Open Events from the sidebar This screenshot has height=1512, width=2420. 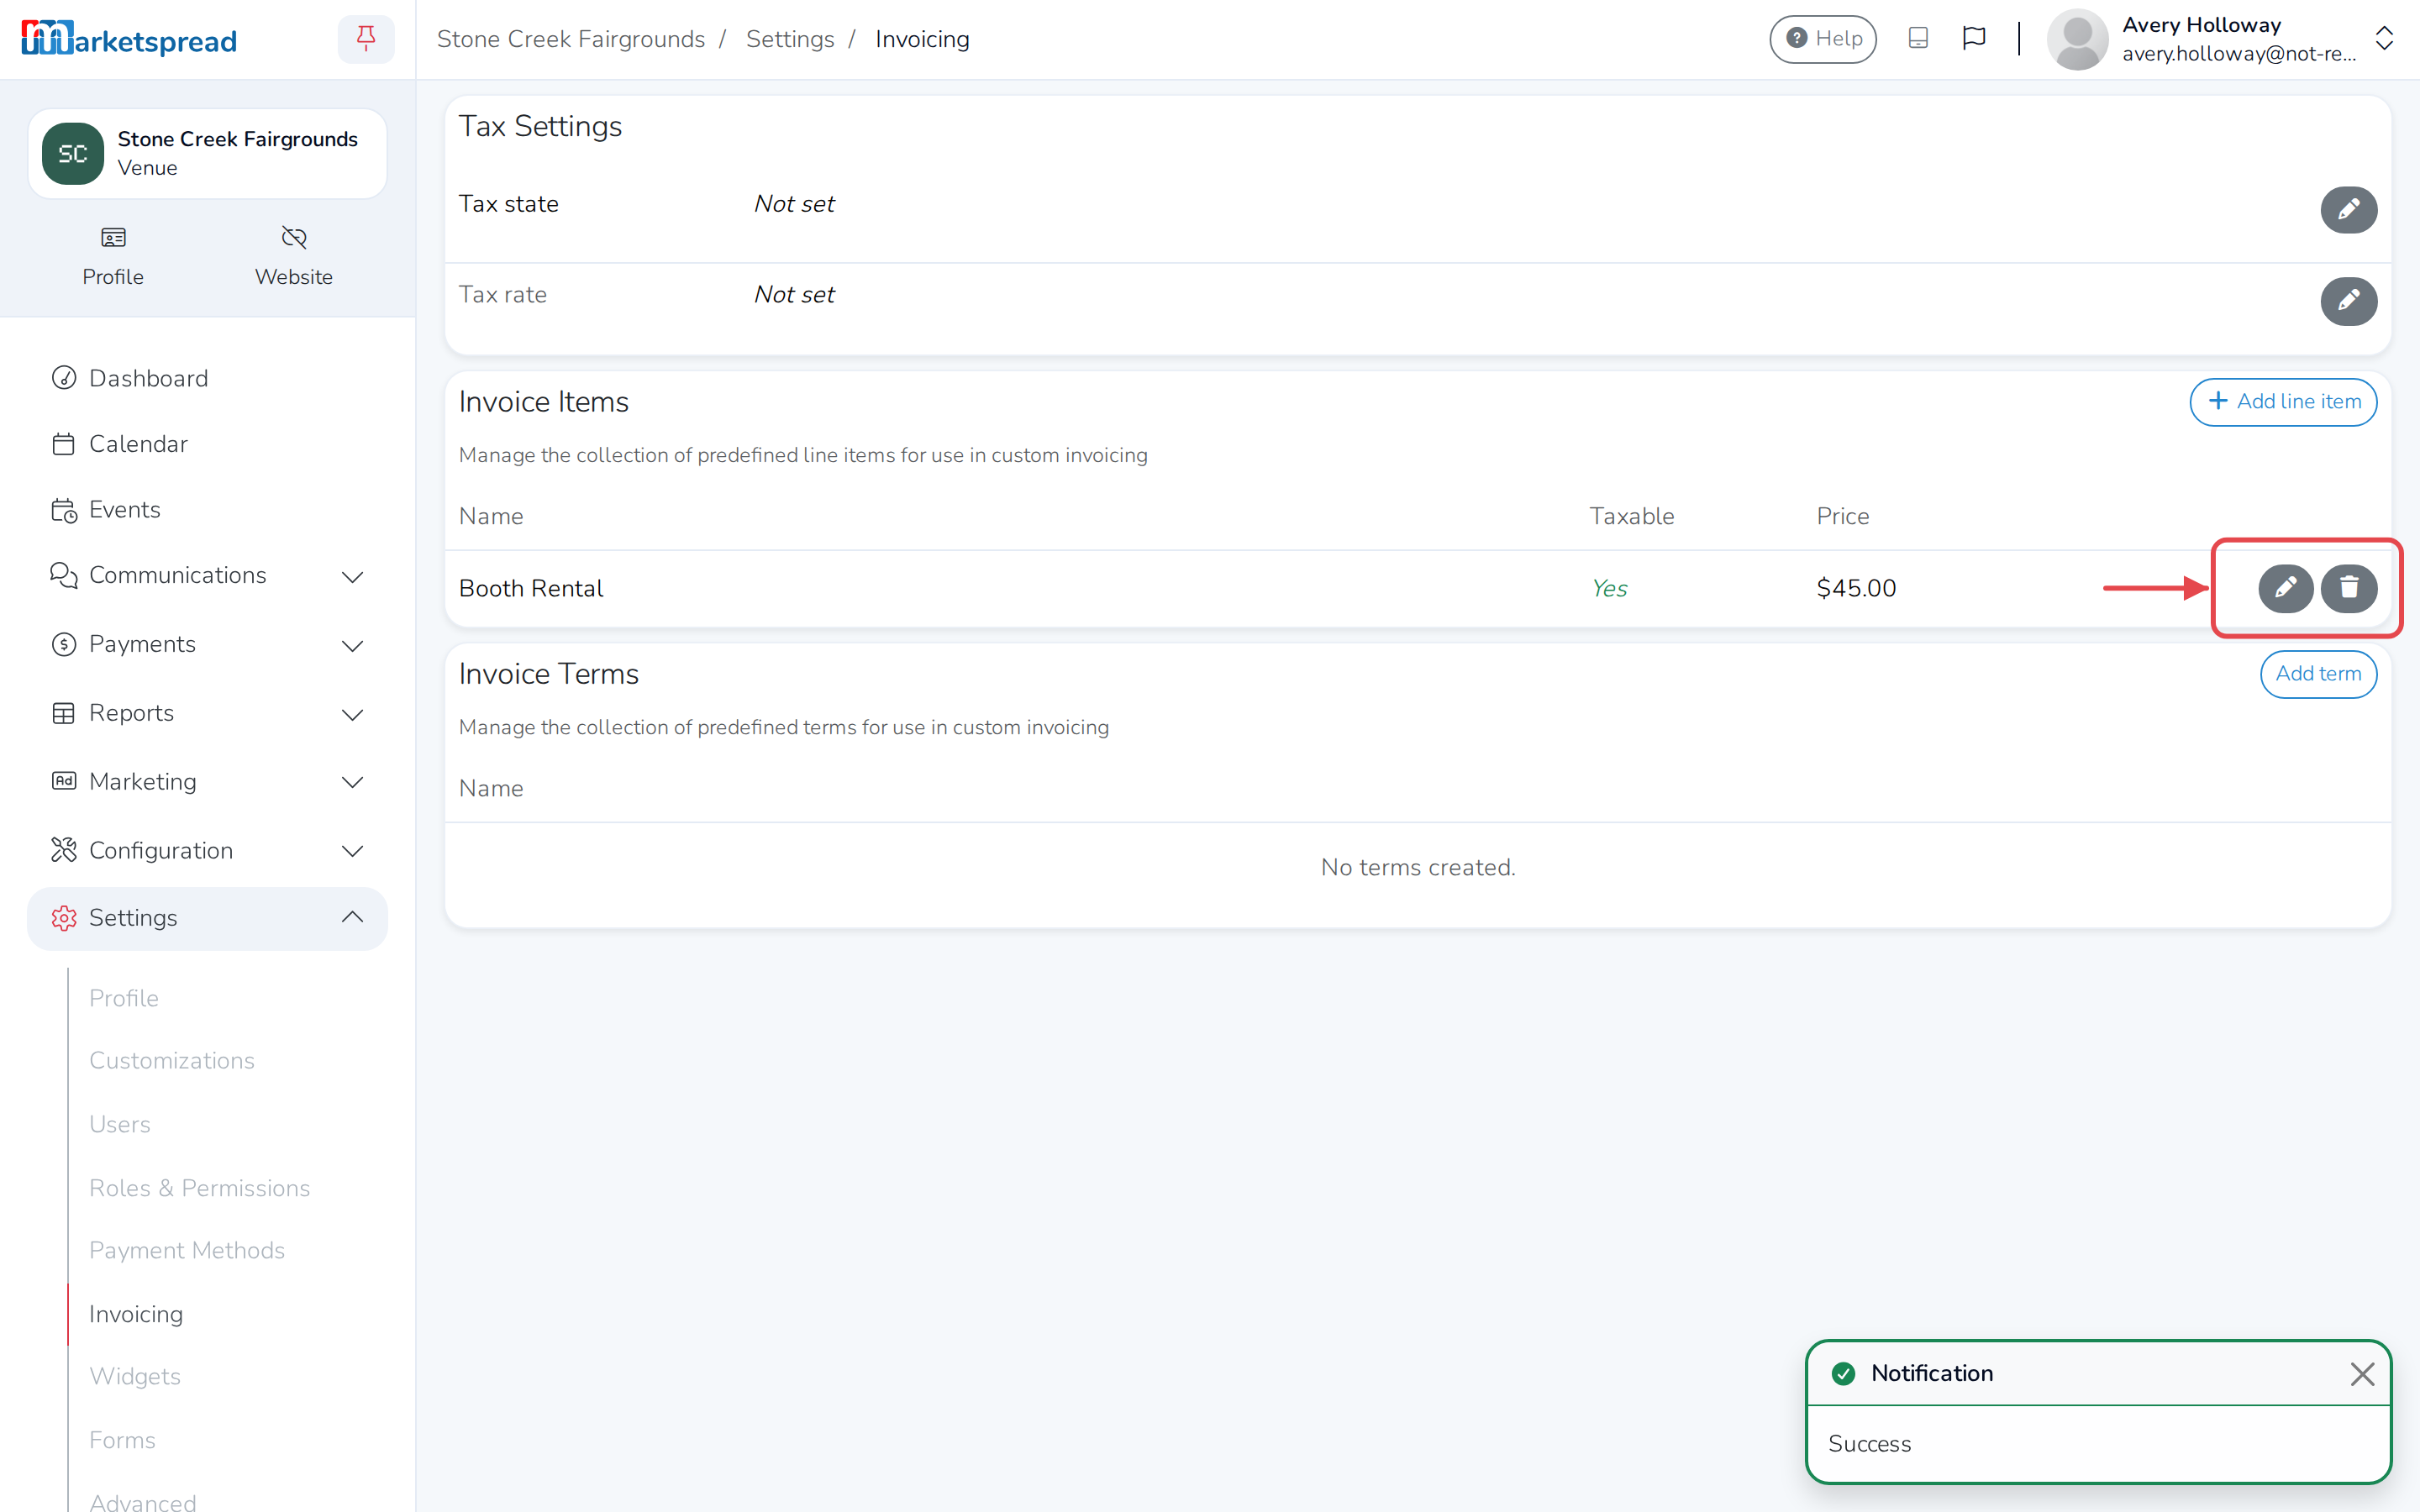(207, 509)
